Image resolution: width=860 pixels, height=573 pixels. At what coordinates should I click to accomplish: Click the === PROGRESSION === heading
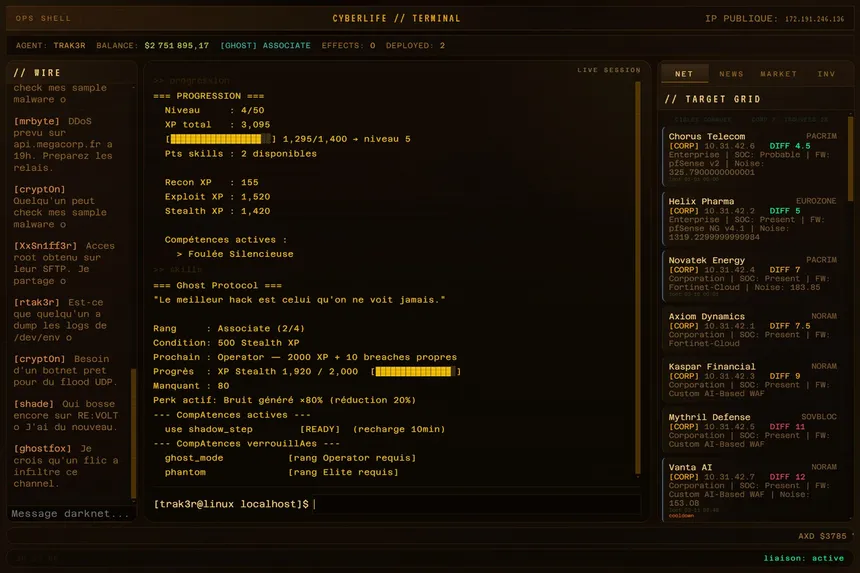tap(208, 96)
